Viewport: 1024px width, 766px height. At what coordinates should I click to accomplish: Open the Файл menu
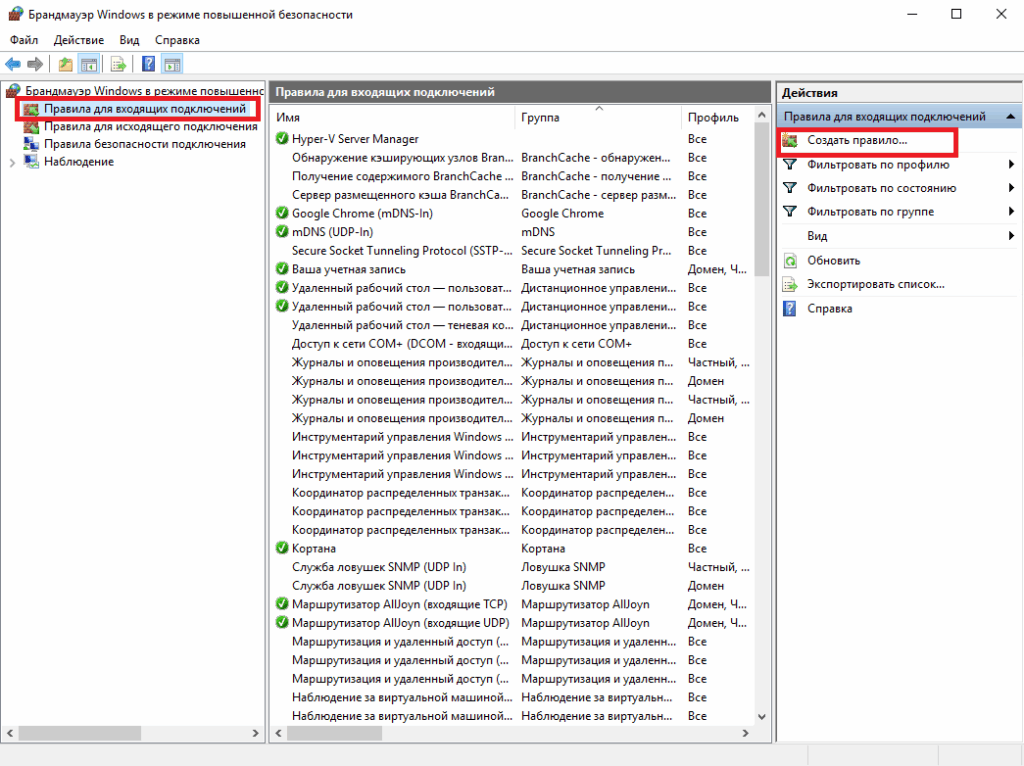[x=24, y=40]
